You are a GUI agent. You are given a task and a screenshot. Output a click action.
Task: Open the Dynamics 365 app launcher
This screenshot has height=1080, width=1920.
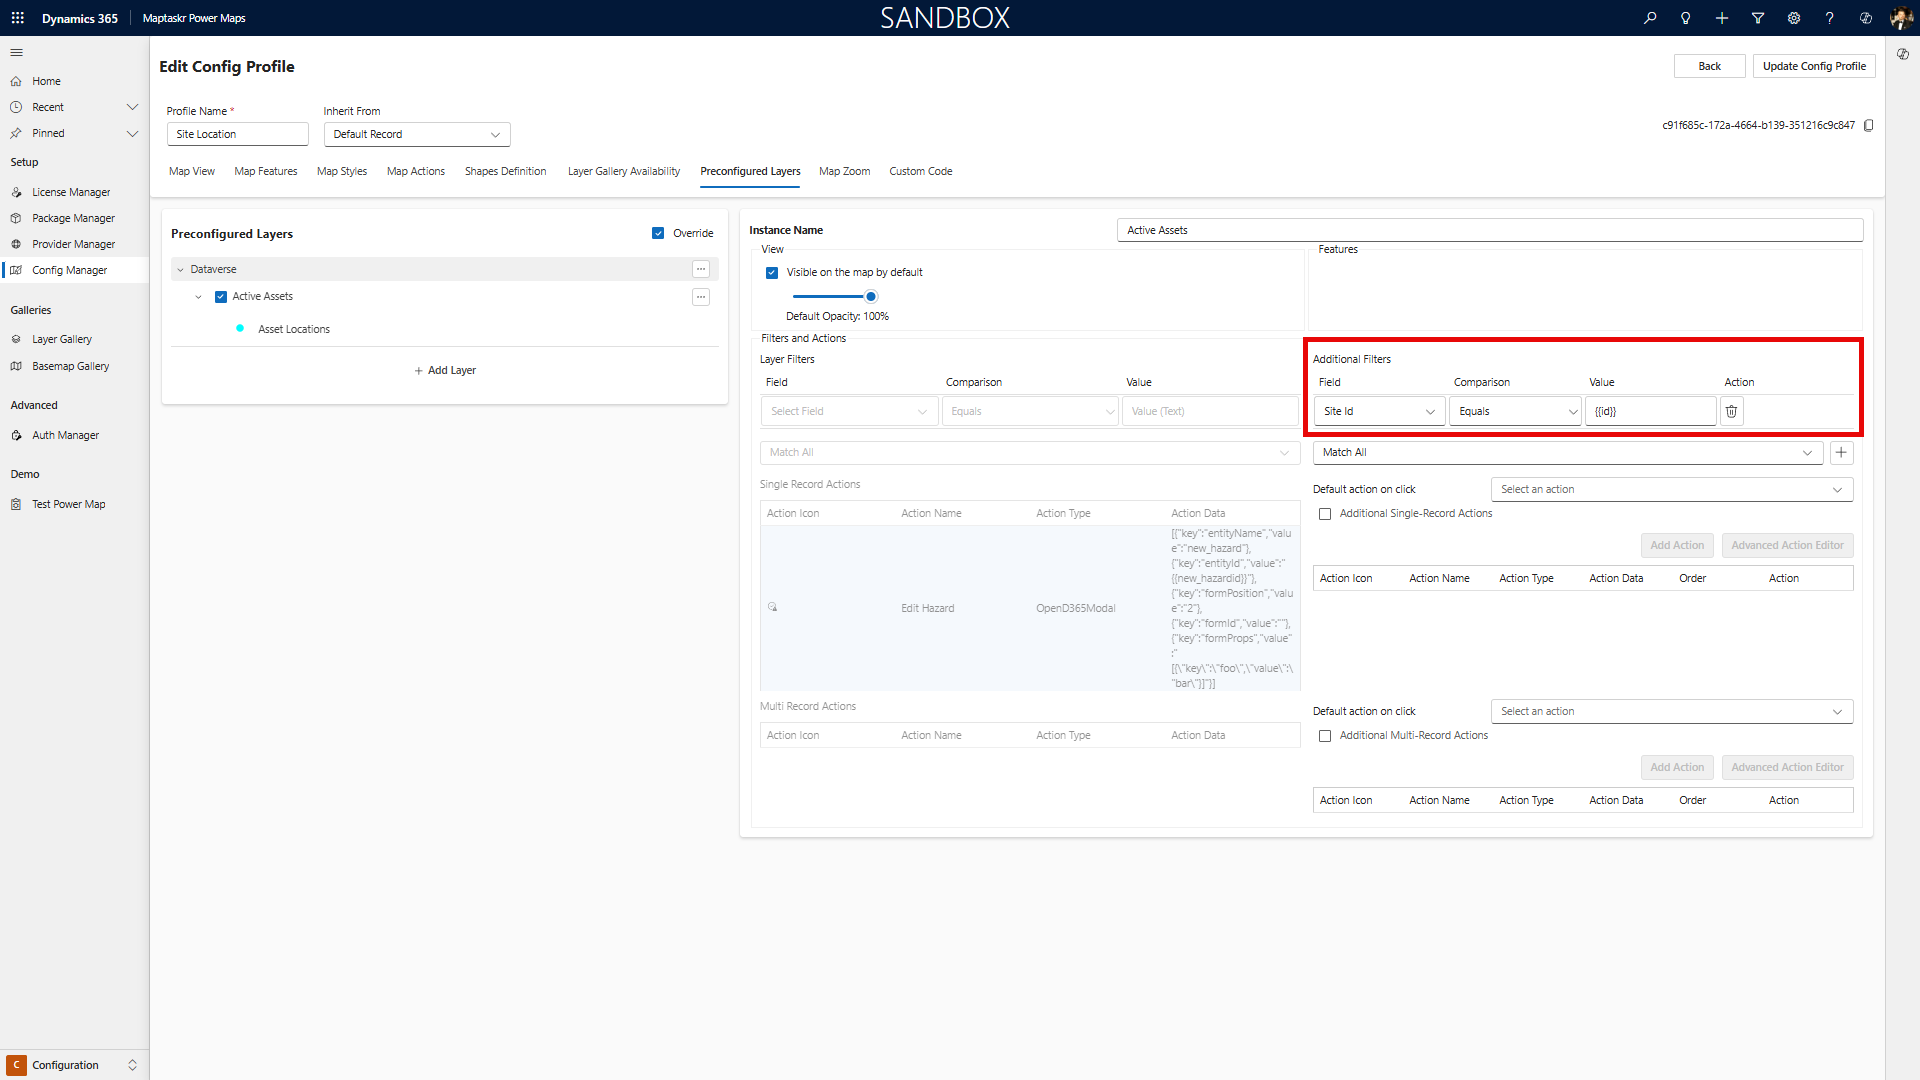click(17, 17)
